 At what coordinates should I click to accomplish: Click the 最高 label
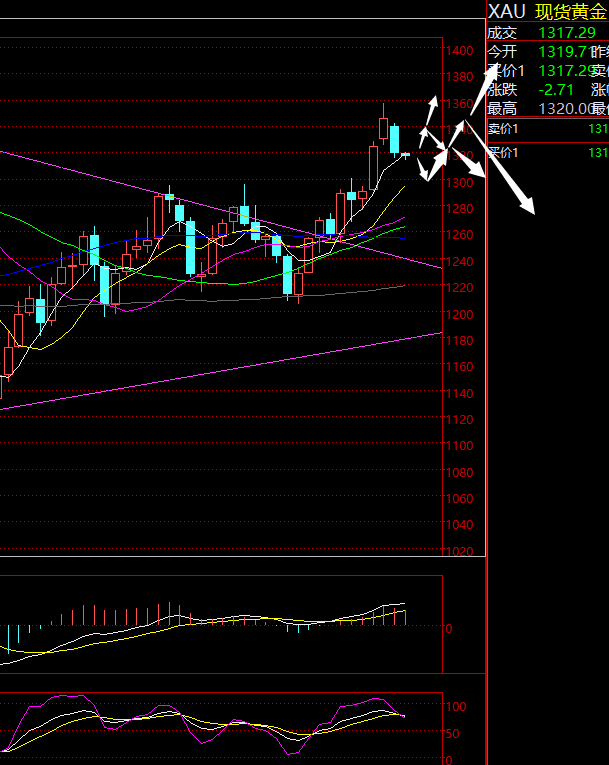pyautogui.click(x=502, y=108)
